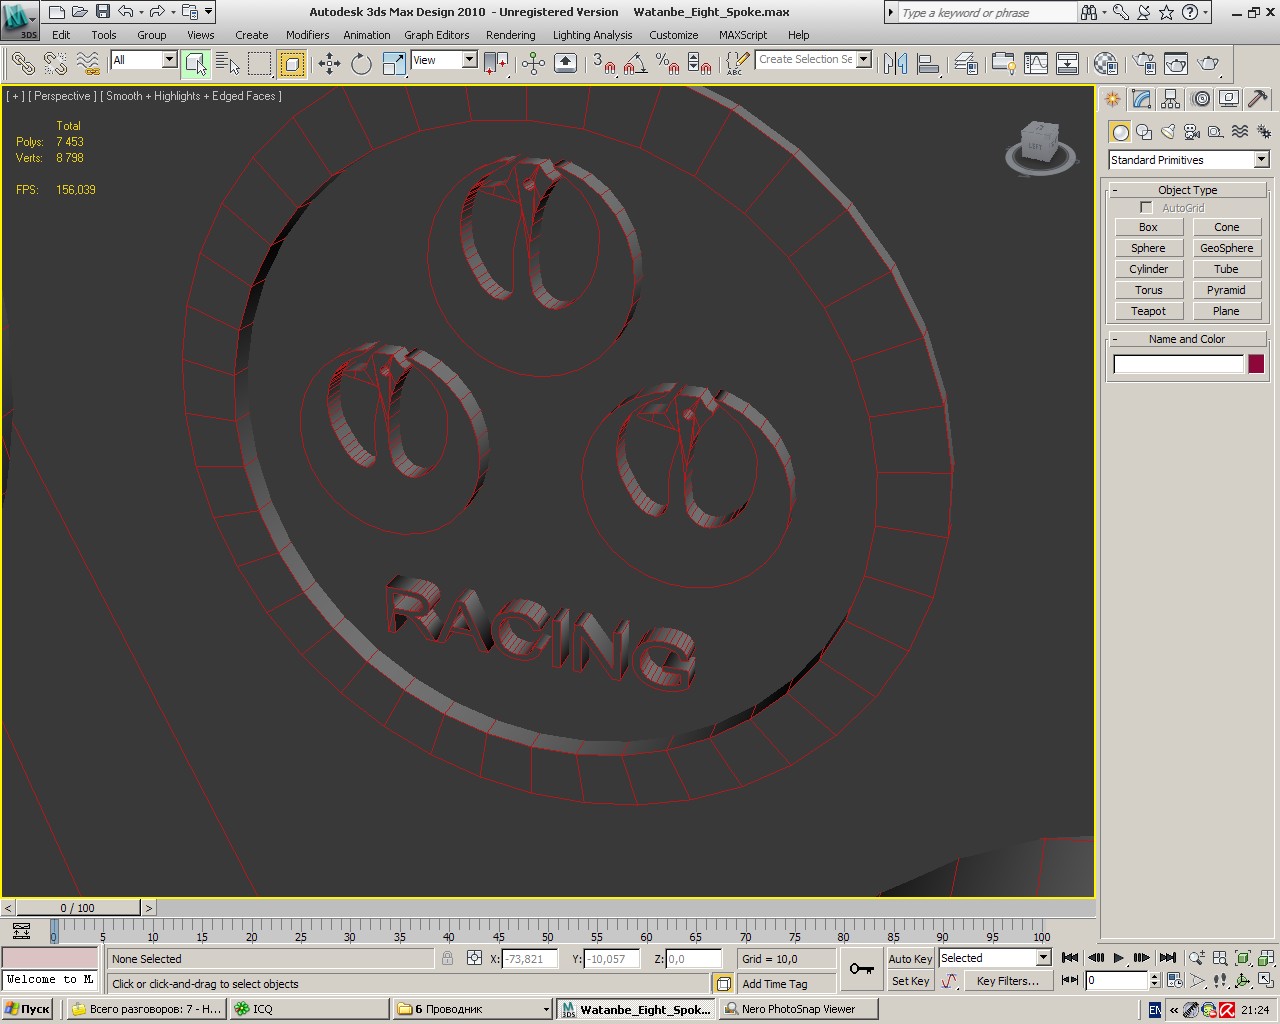1280x1024 pixels.
Task: Open the Render Setup dialog
Action: pyautogui.click(x=1144, y=64)
